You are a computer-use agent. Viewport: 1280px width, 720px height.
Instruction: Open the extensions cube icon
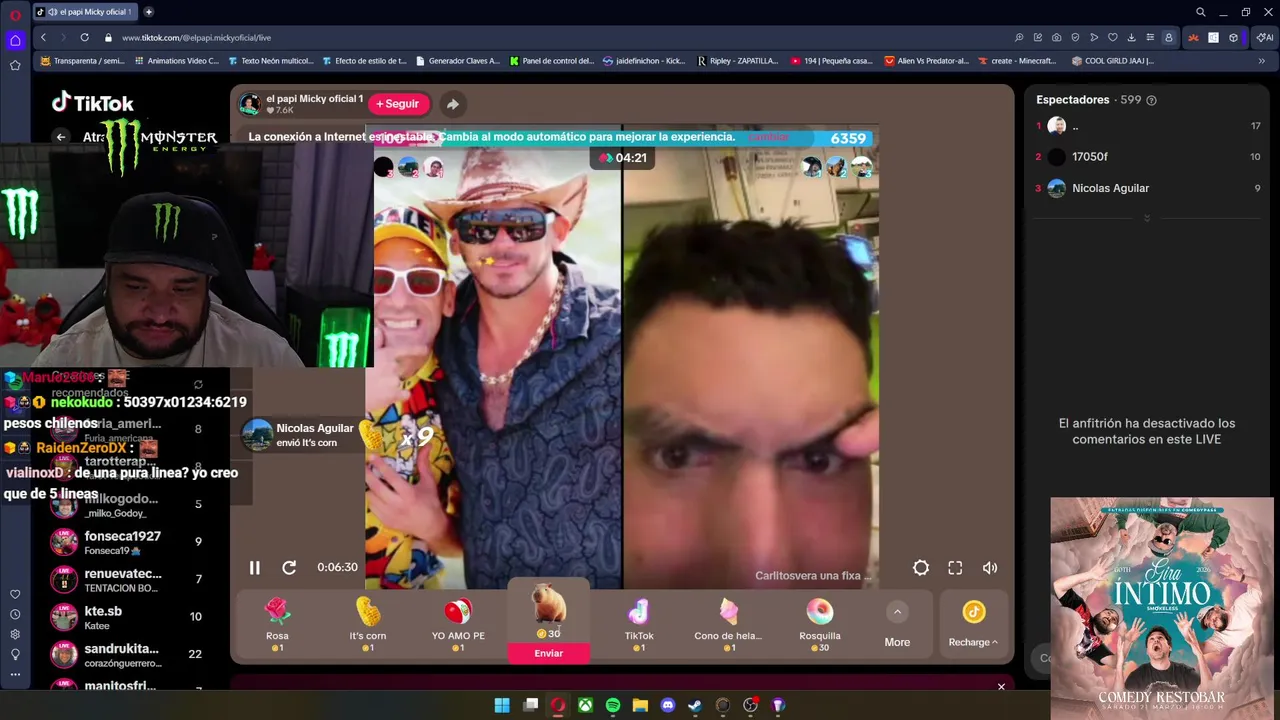point(1234,37)
